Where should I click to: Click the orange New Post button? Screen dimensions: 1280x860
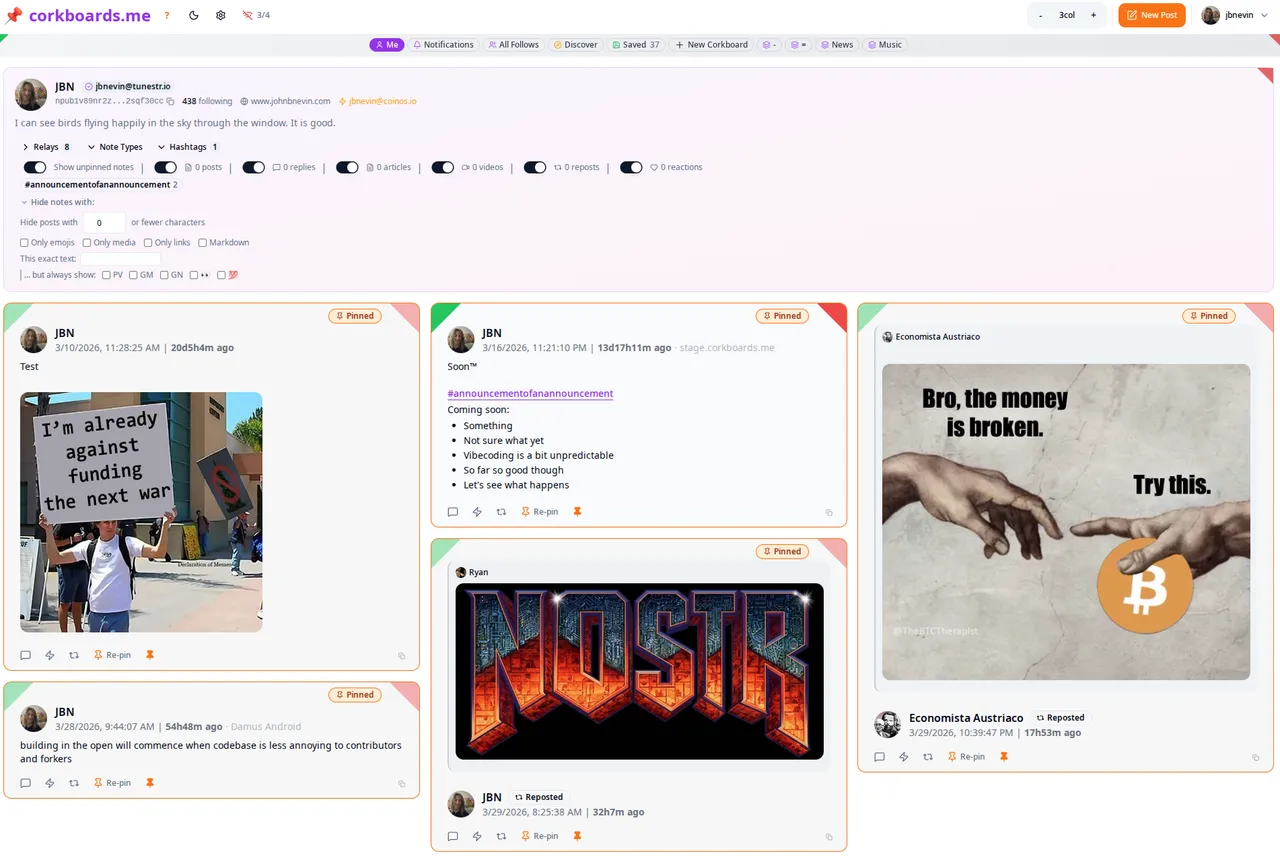[1151, 15]
